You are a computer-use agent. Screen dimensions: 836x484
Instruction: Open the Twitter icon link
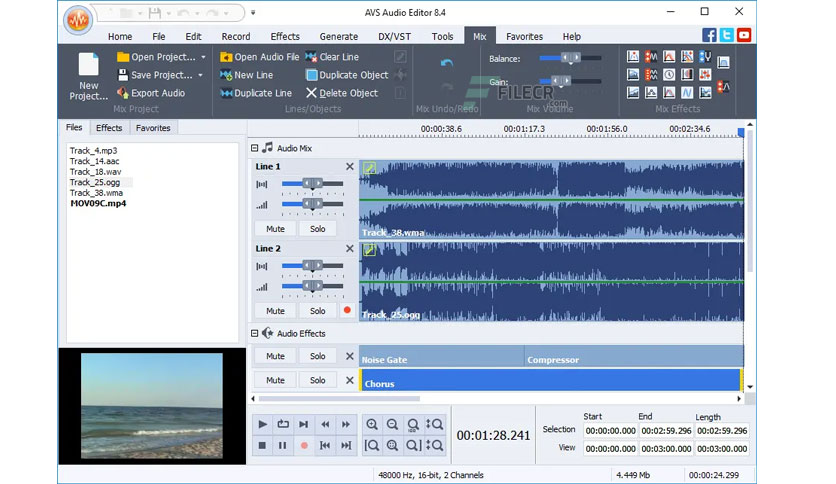point(727,35)
